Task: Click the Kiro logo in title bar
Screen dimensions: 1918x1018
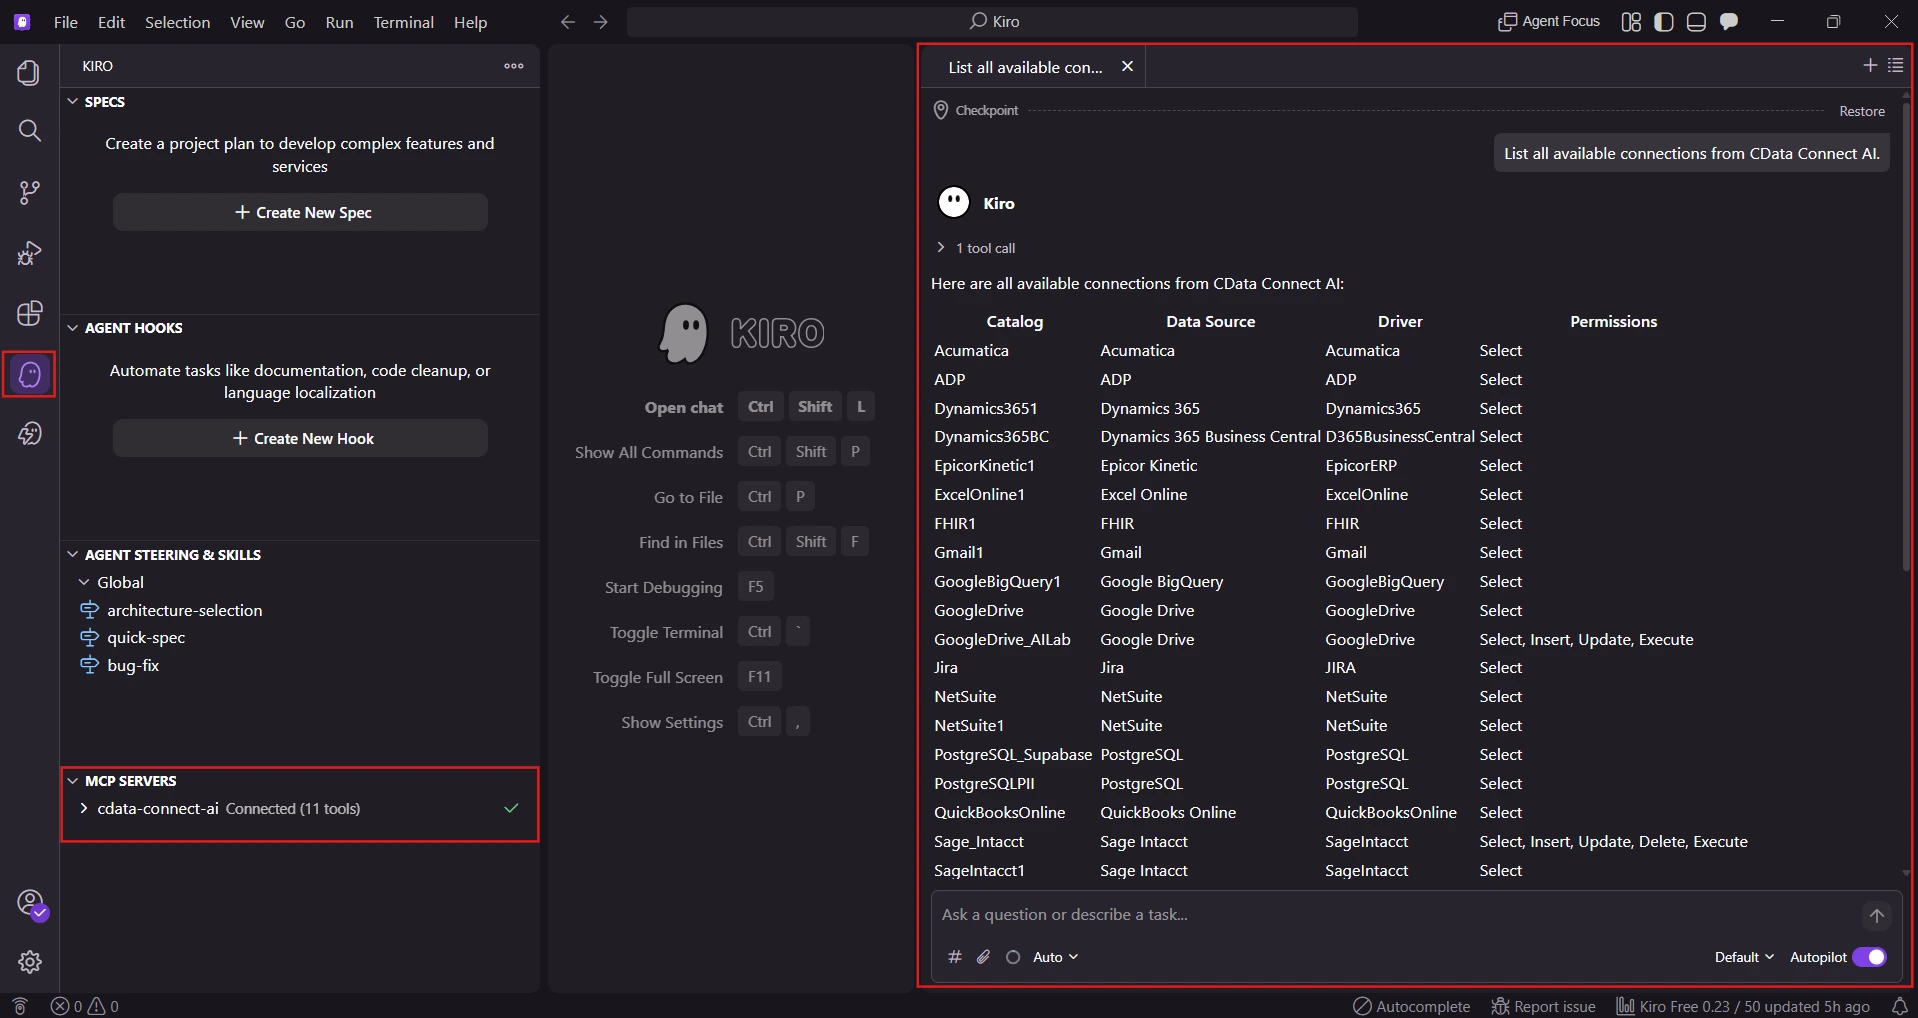Action: coord(22,21)
